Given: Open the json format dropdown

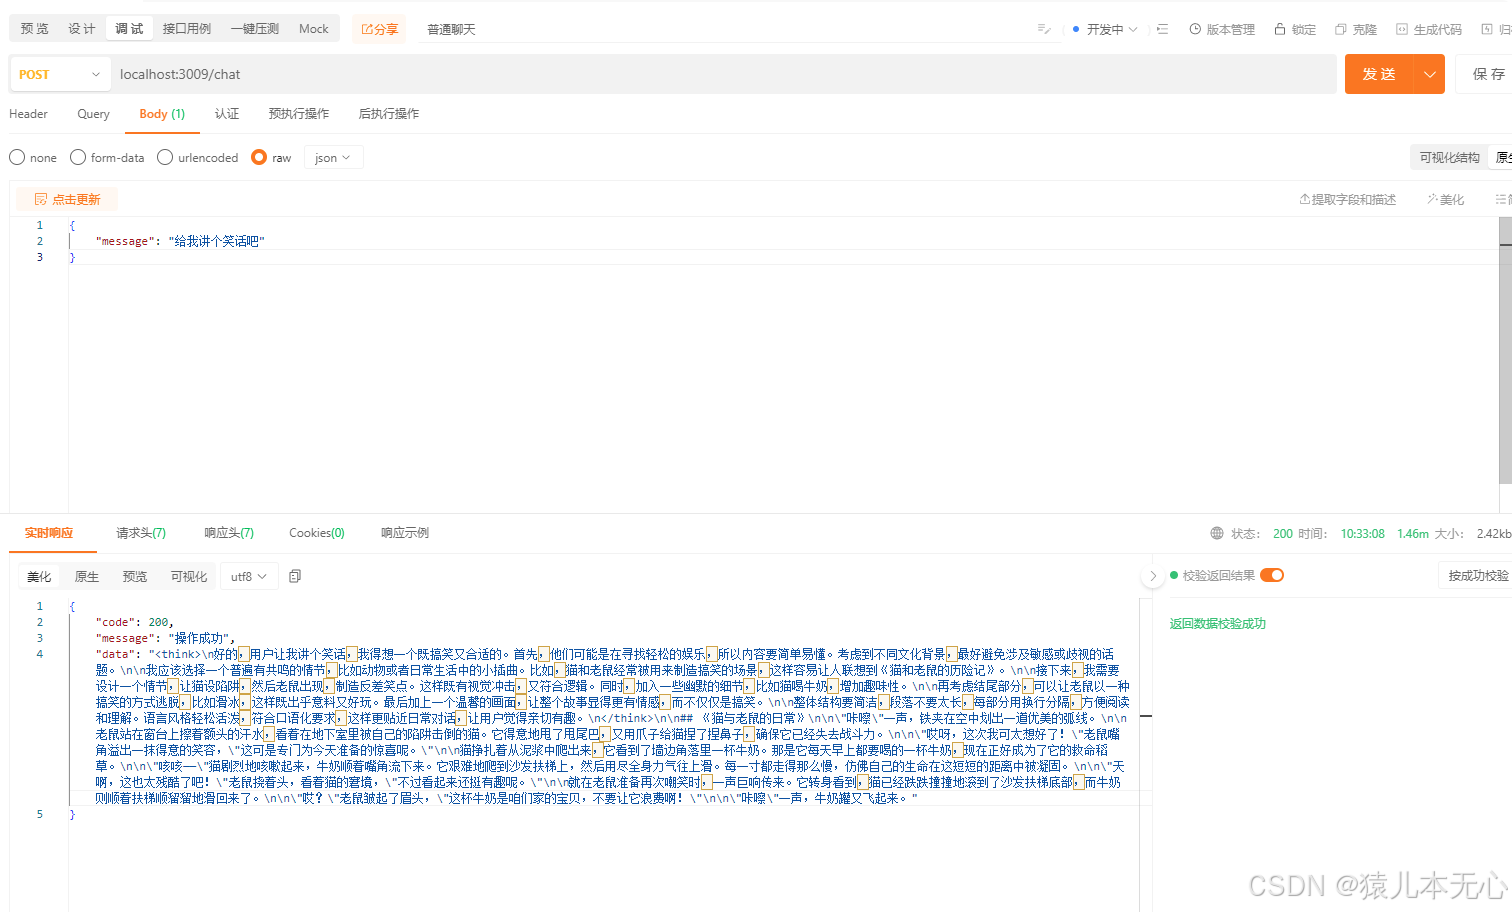Looking at the screenshot, I should [x=333, y=157].
